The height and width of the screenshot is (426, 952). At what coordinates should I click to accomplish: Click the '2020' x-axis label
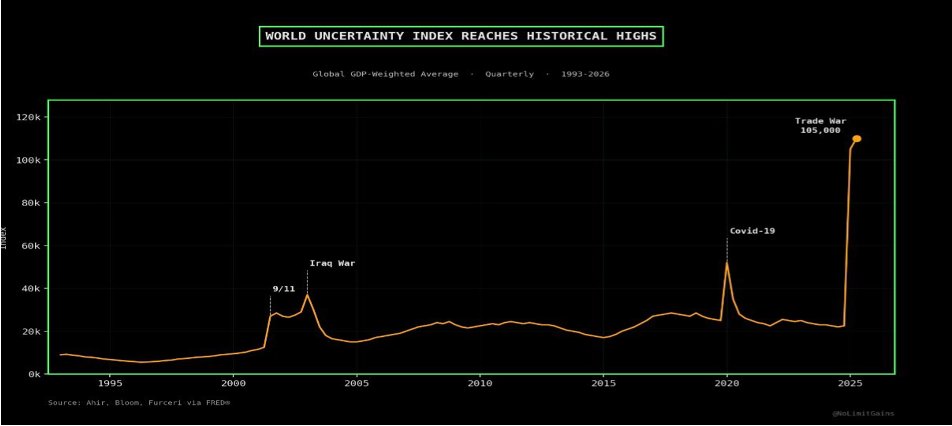coord(727,384)
